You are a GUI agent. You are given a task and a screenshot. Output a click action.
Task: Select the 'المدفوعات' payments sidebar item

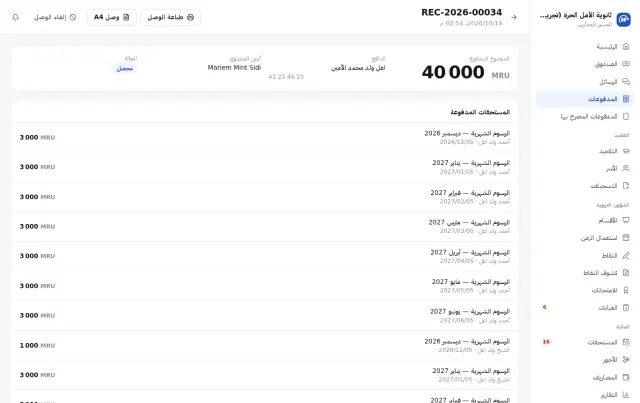[584, 99]
